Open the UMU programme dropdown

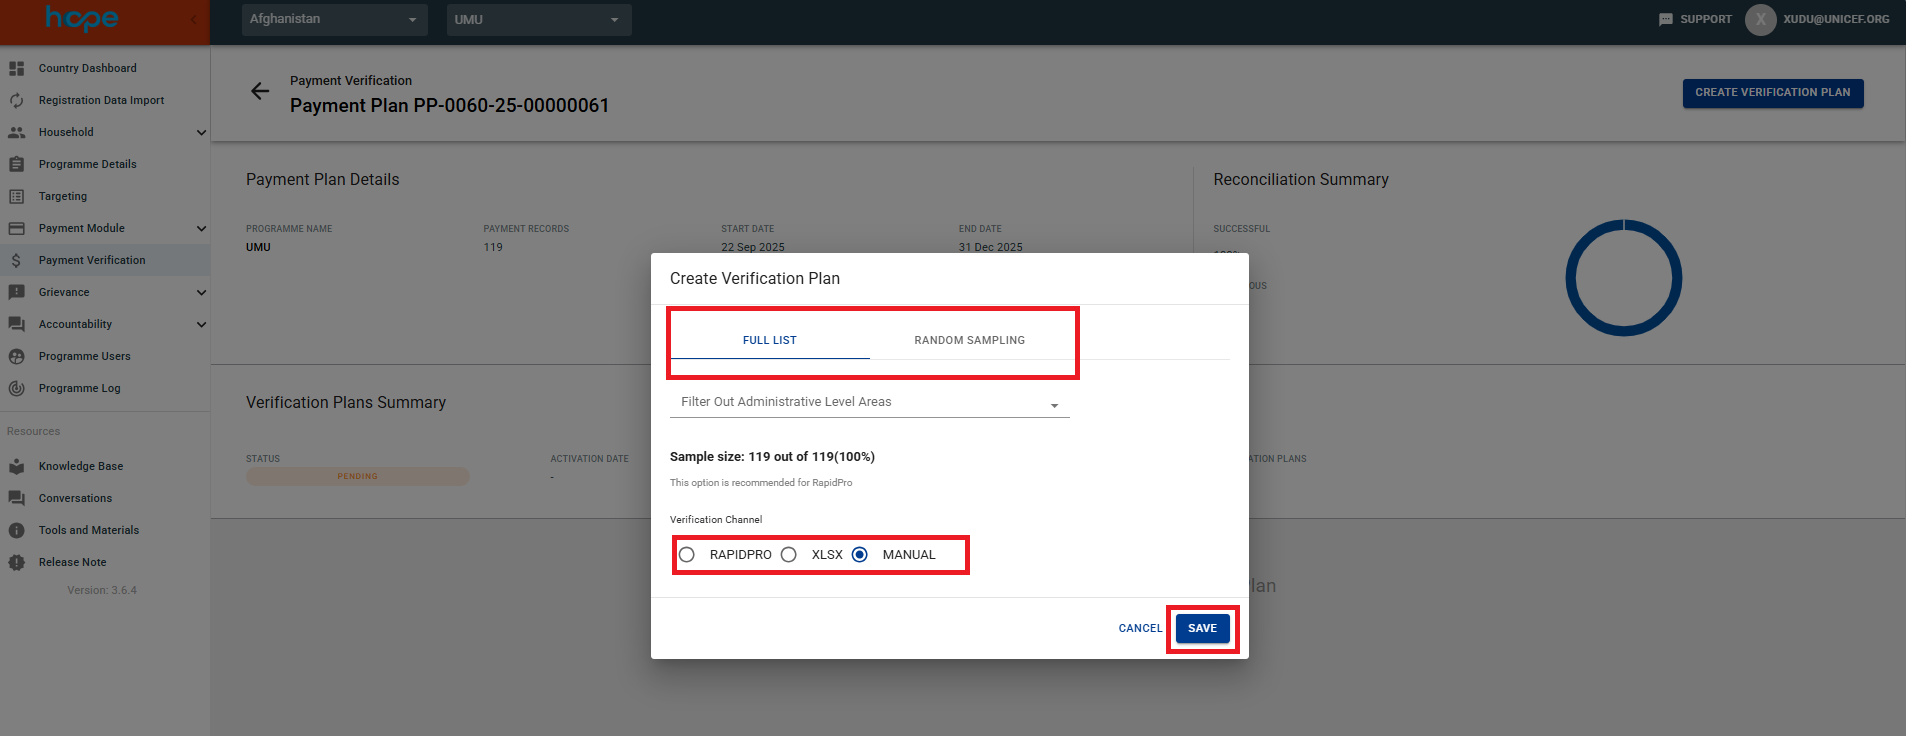click(x=538, y=19)
